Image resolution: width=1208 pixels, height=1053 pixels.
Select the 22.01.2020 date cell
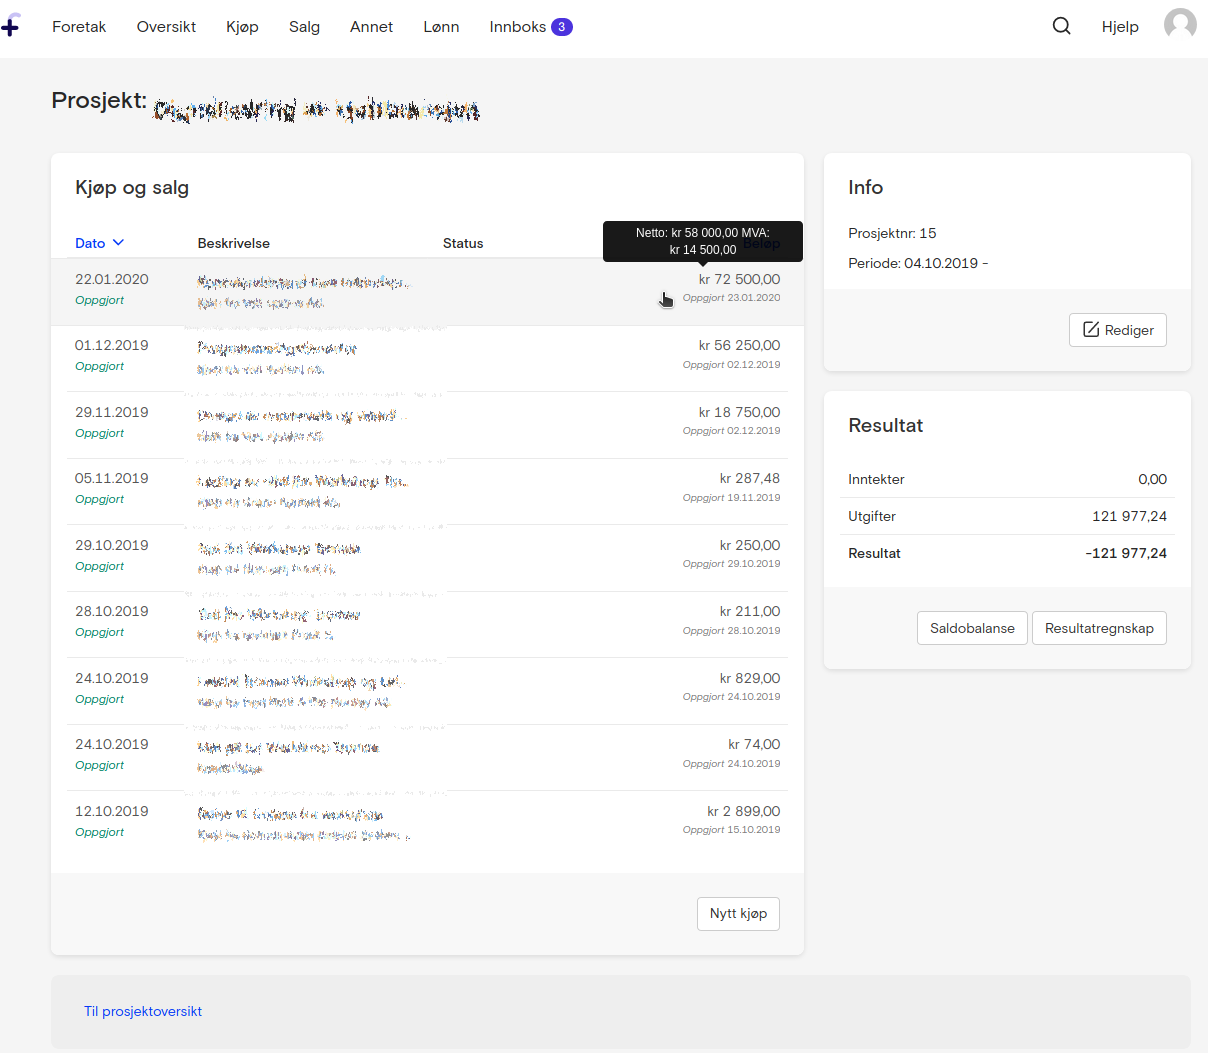[112, 279]
